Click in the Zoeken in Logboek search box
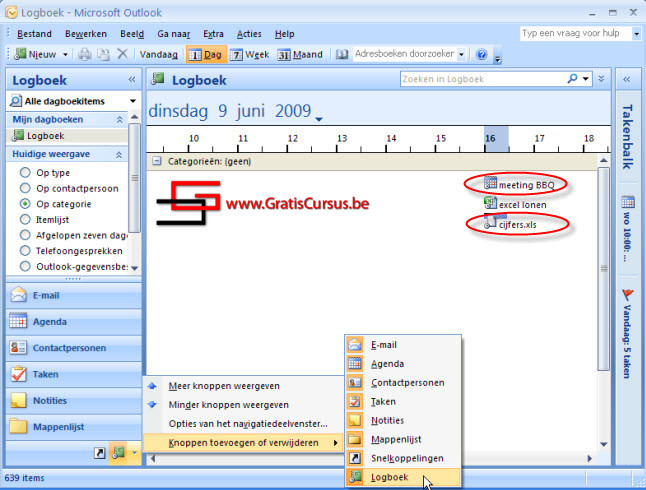 (x=482, y=79)
